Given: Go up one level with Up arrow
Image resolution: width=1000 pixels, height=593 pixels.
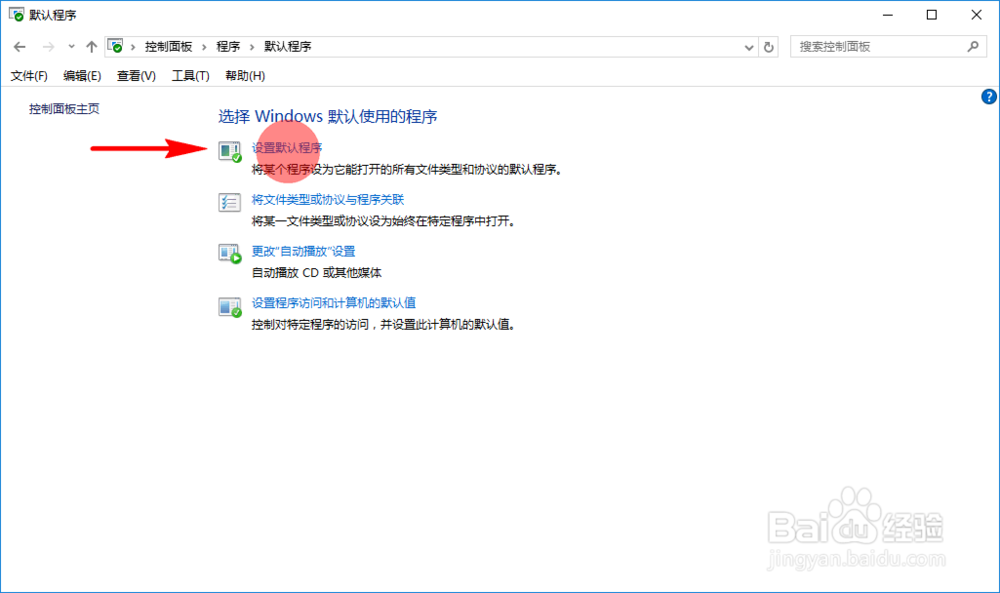Looking at the screenshot, I should pos(91,47).
